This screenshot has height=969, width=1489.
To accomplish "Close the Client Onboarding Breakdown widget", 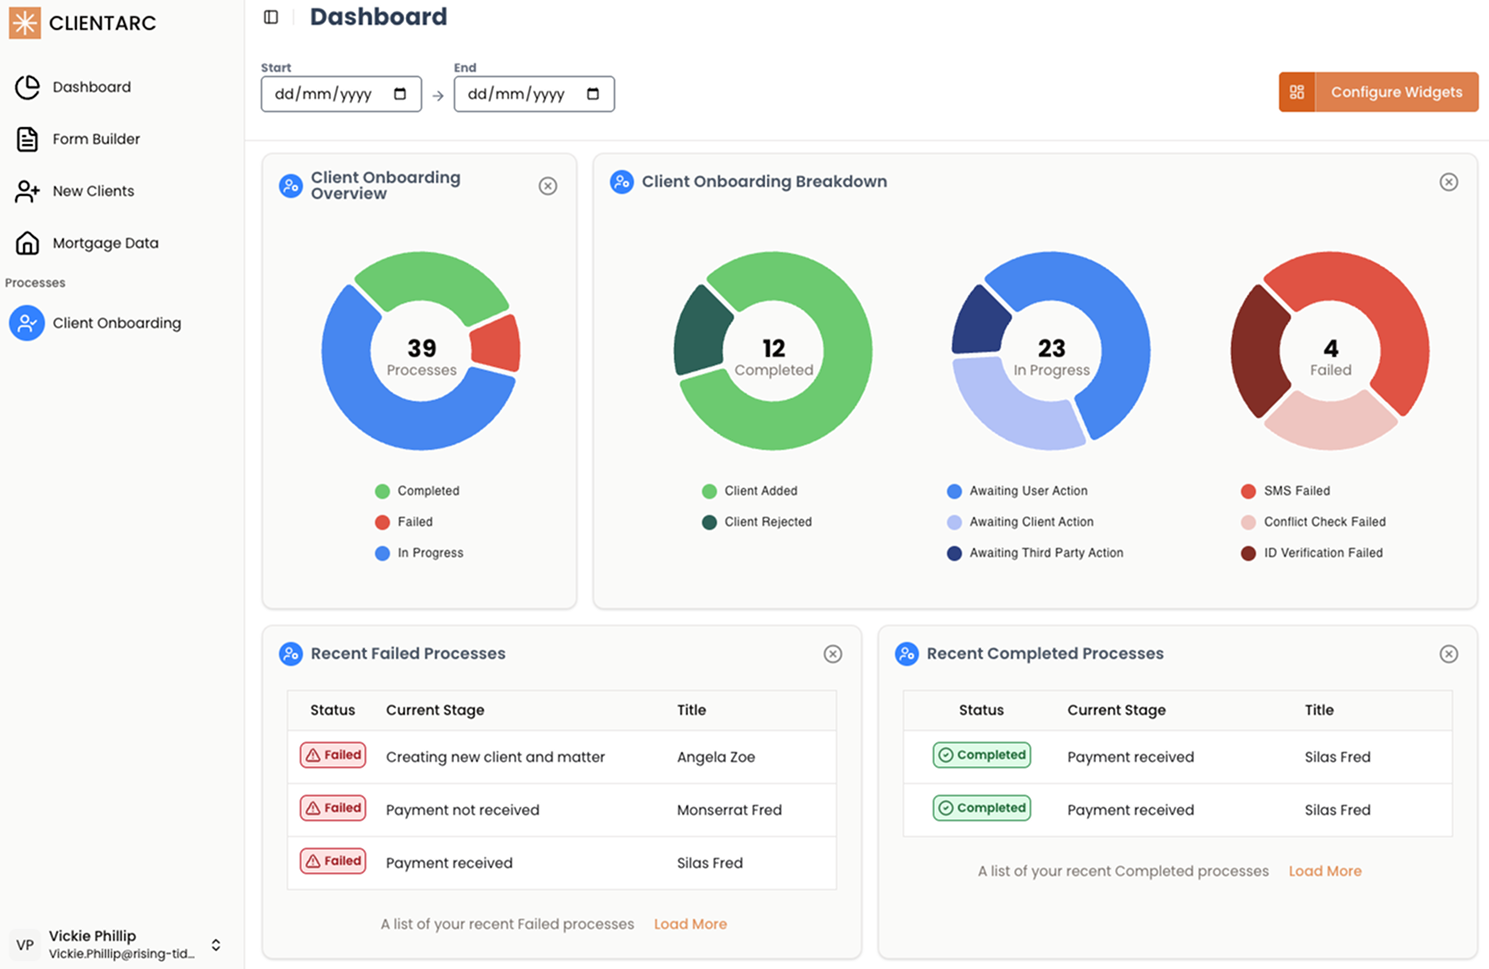I will [x=1449, y=182].
